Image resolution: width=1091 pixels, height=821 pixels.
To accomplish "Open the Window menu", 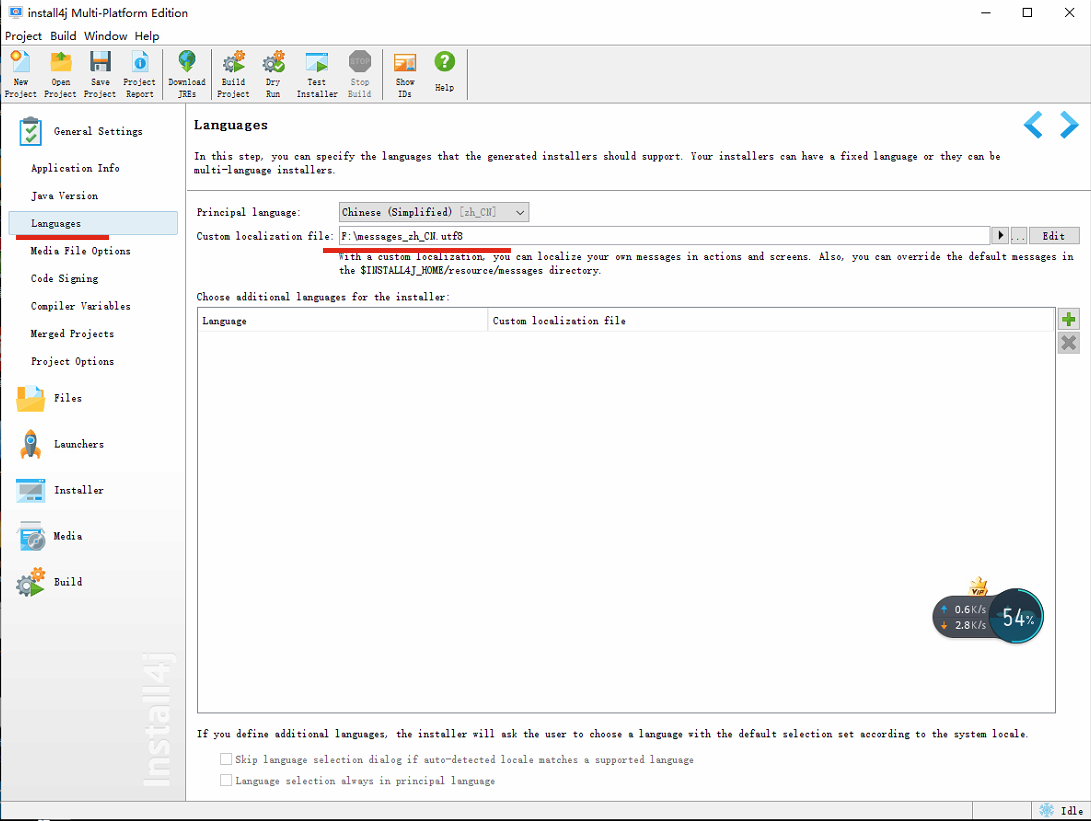I will (x=106, y=36).
